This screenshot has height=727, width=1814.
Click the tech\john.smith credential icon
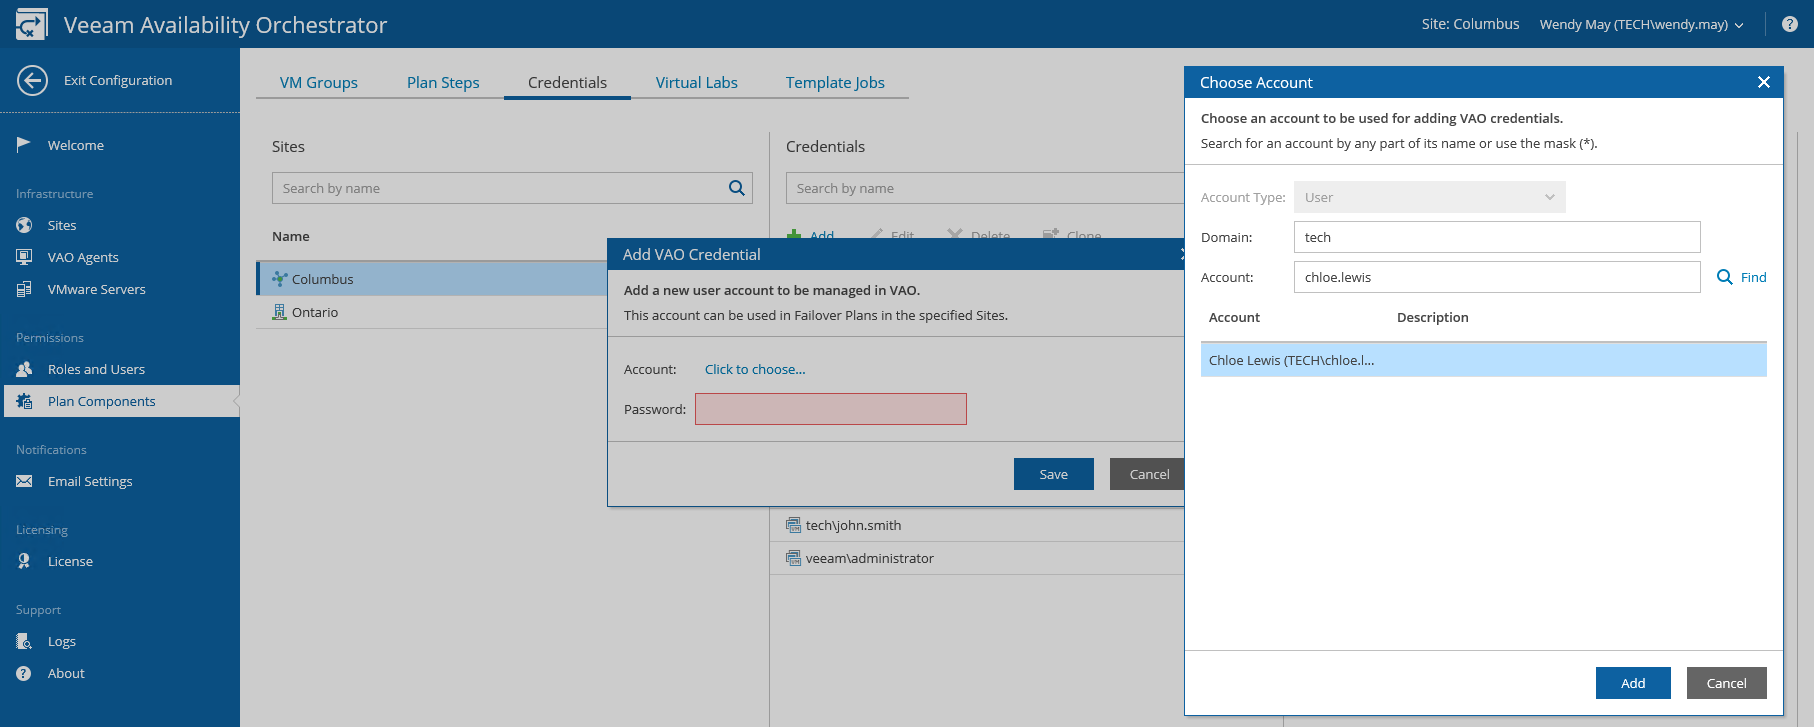point(794,525)
